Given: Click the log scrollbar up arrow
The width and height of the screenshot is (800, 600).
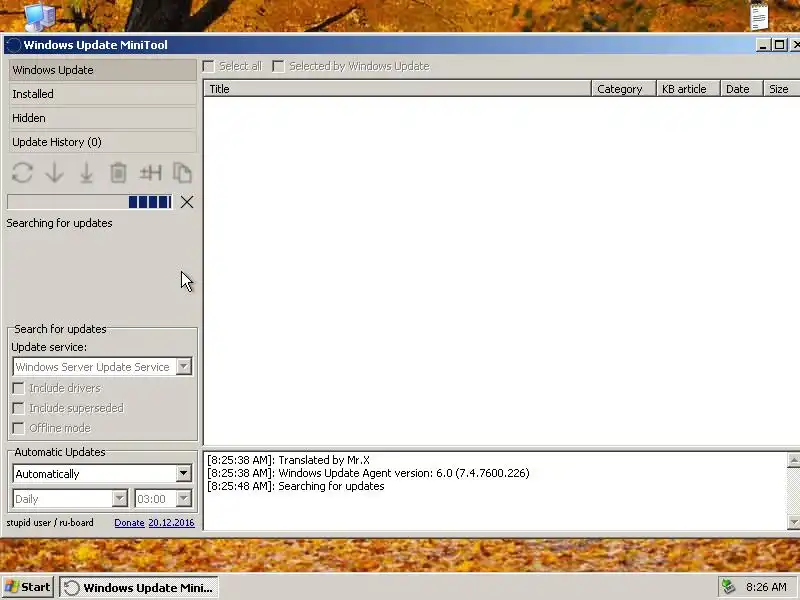Looking at the screenshot, I should pos(793,460).
